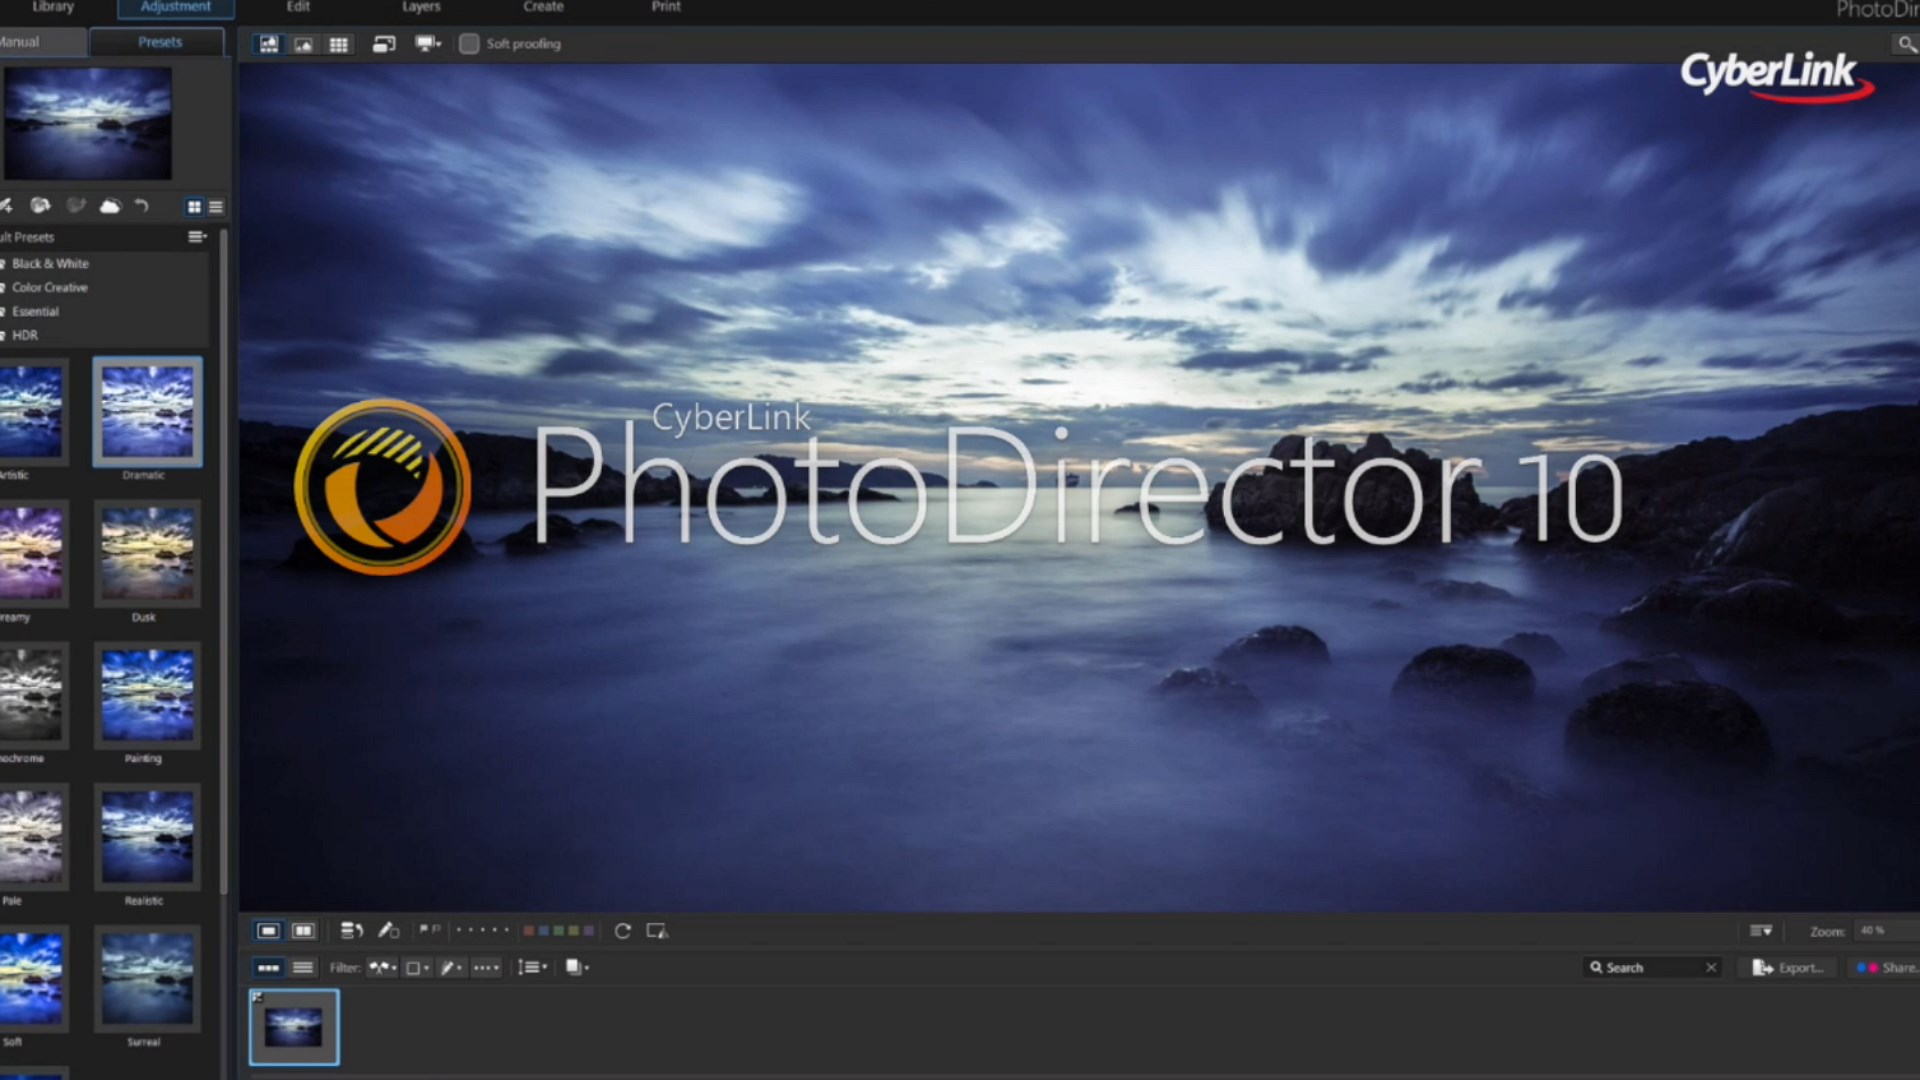Click the rotate photo icon below viewer
Screen dimensions: 1920x1080
(622, 931)
